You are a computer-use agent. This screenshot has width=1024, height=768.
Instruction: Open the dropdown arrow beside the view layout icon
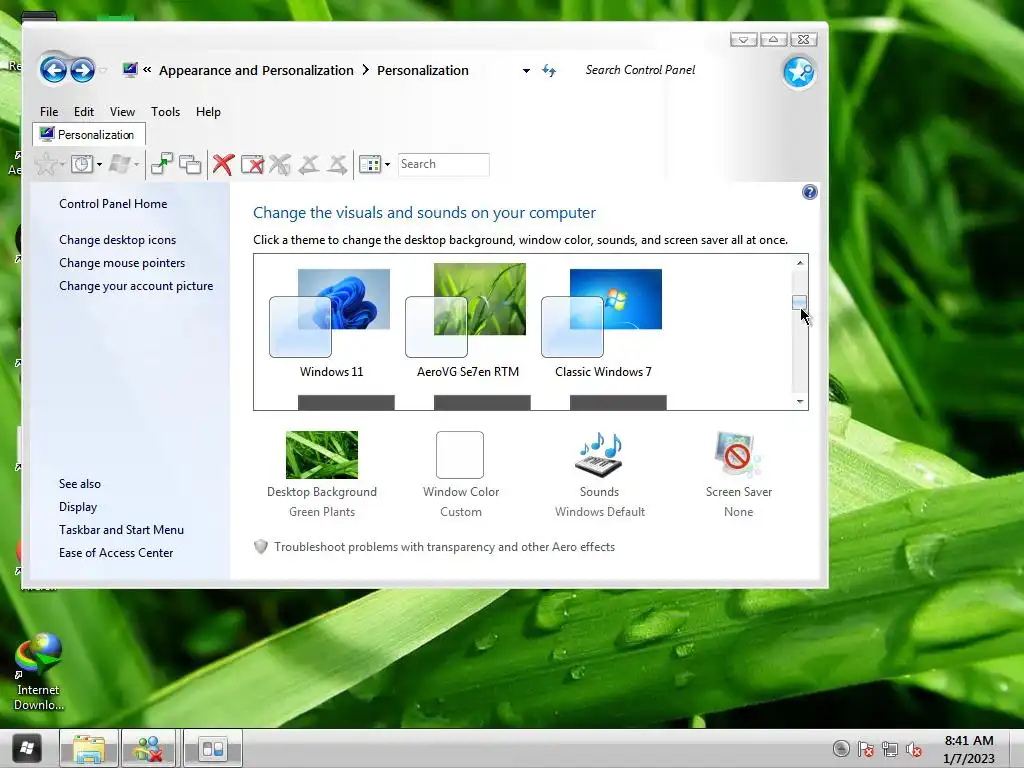(x=387, y=165)
